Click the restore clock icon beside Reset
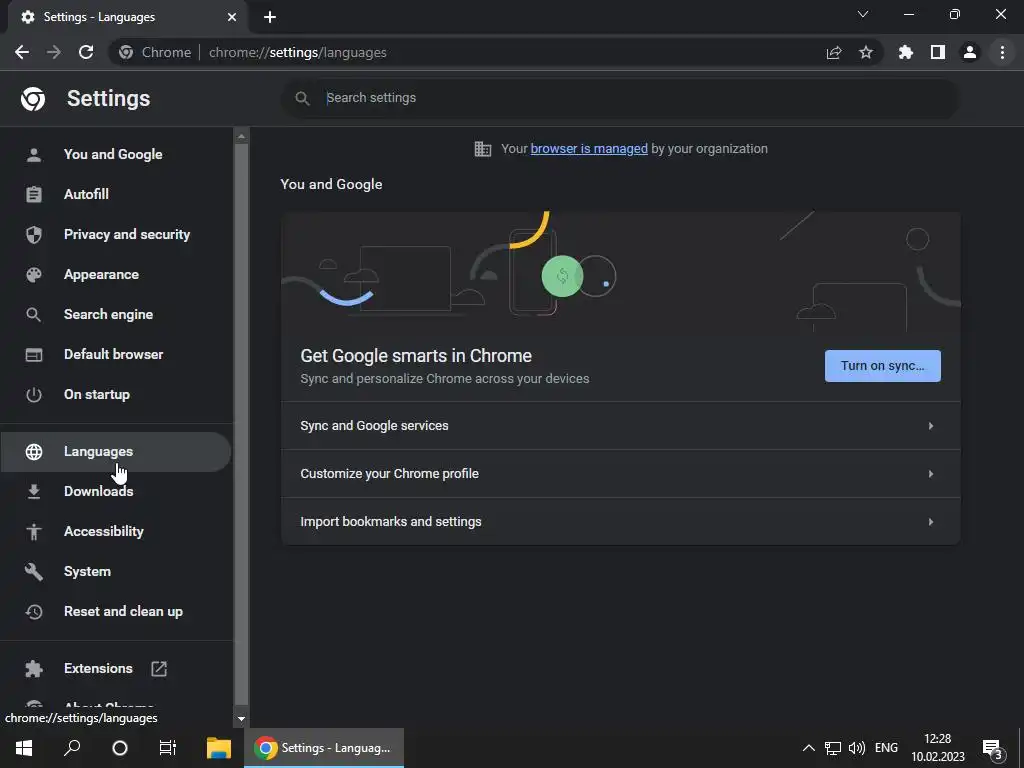 coord(33,612)
